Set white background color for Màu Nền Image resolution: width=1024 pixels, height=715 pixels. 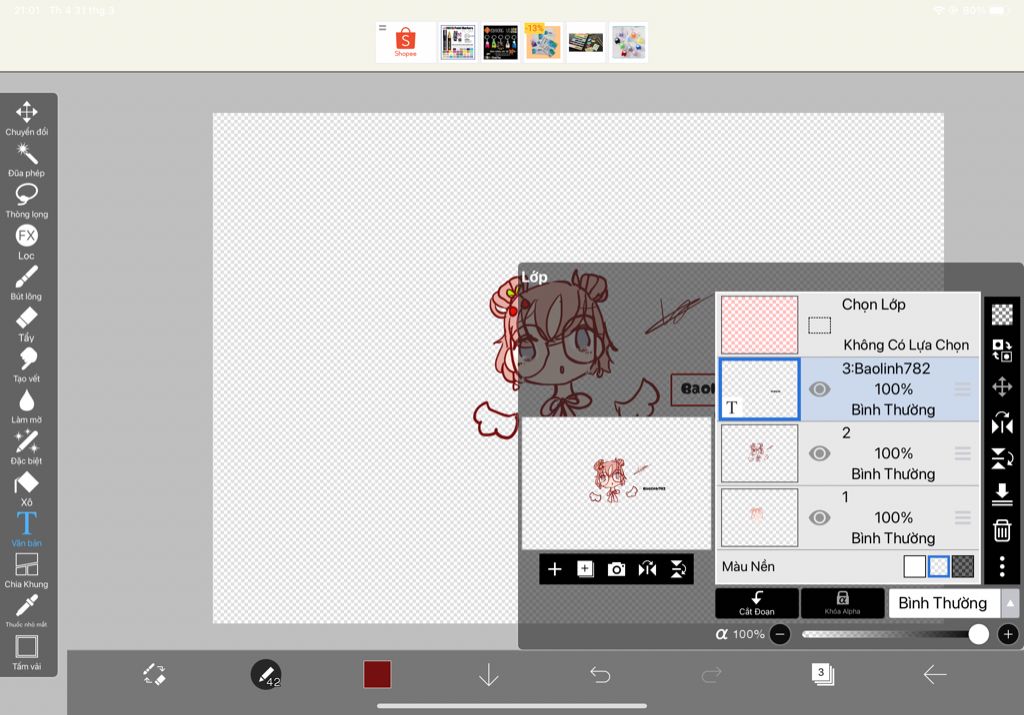pyautogui.click(x=914, y=566)
